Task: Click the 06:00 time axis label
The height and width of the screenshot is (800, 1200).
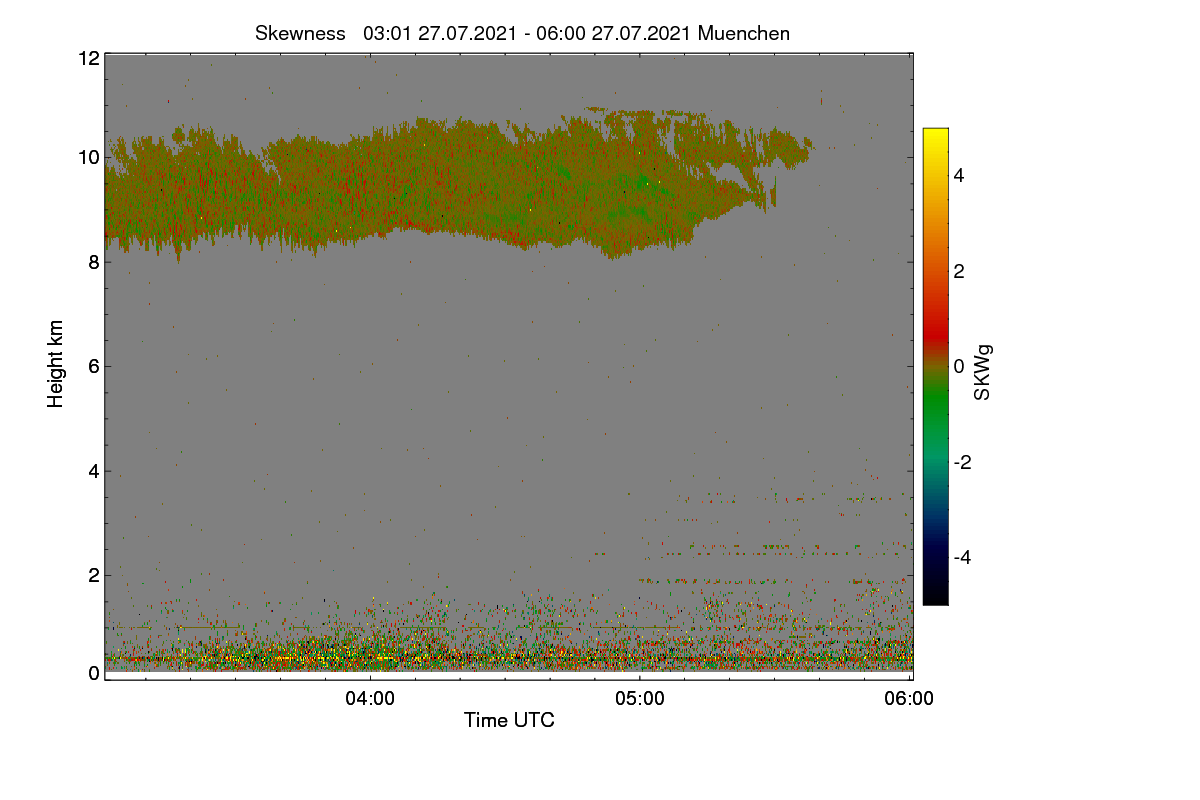Action: [x=909, y=699]
